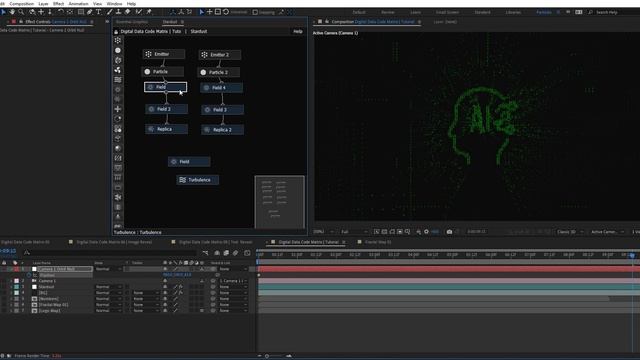Viewport: 640px width, 360px height.
Task: Select the [BG] layer in timeline
Action: [43, 293]
